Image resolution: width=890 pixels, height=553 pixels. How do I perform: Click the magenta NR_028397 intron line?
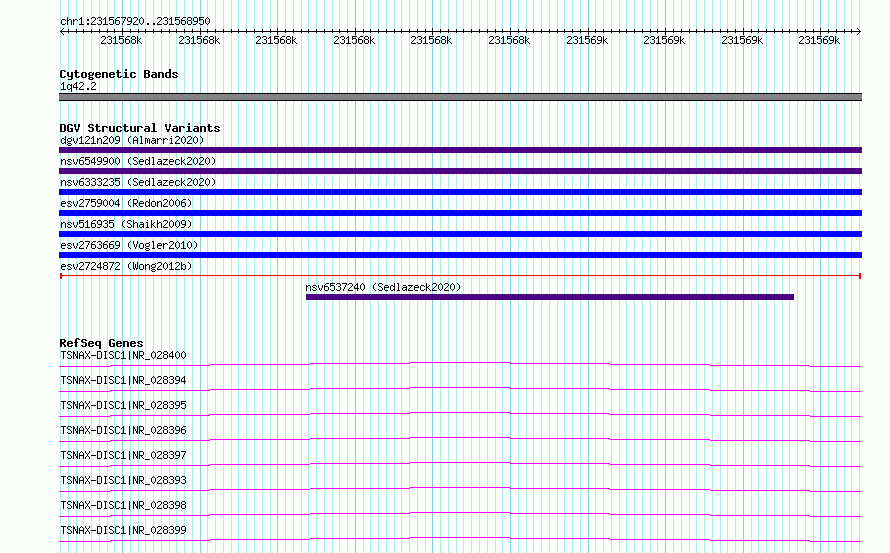pyautogui.click(x=460, y=463)
